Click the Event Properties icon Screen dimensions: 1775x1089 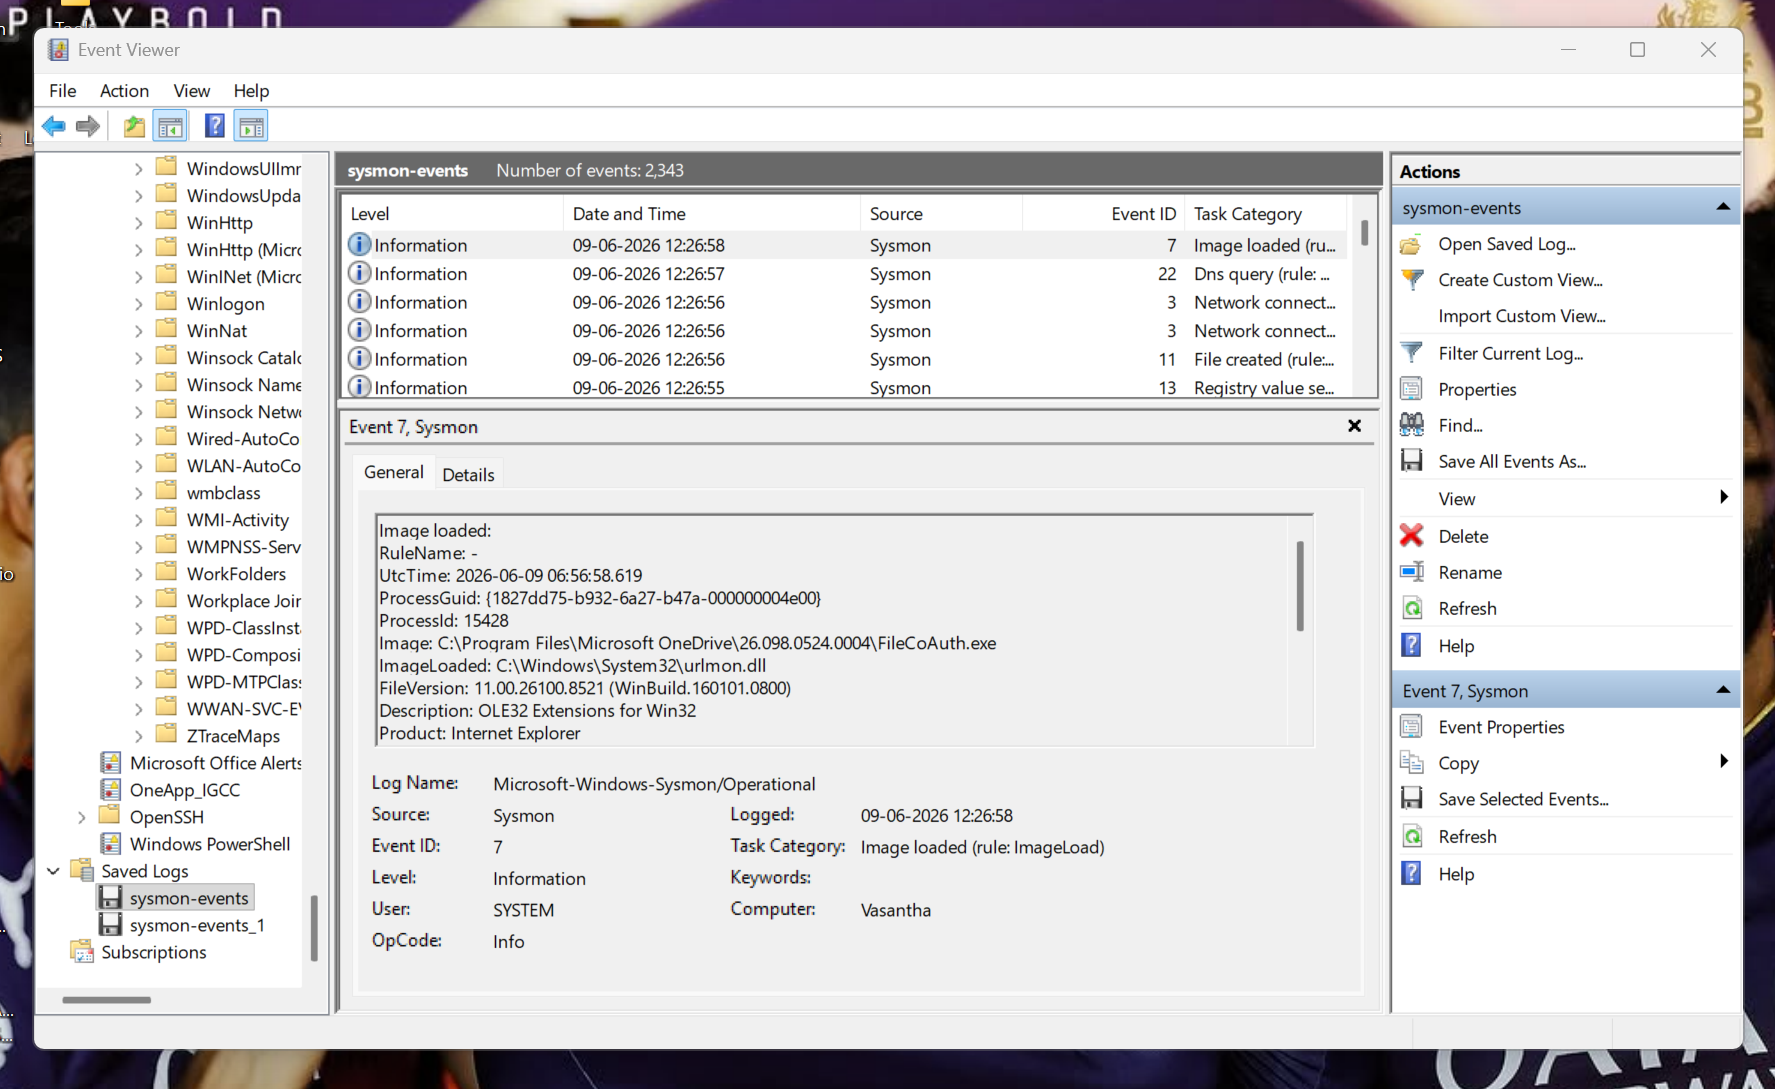(1412, 727)
